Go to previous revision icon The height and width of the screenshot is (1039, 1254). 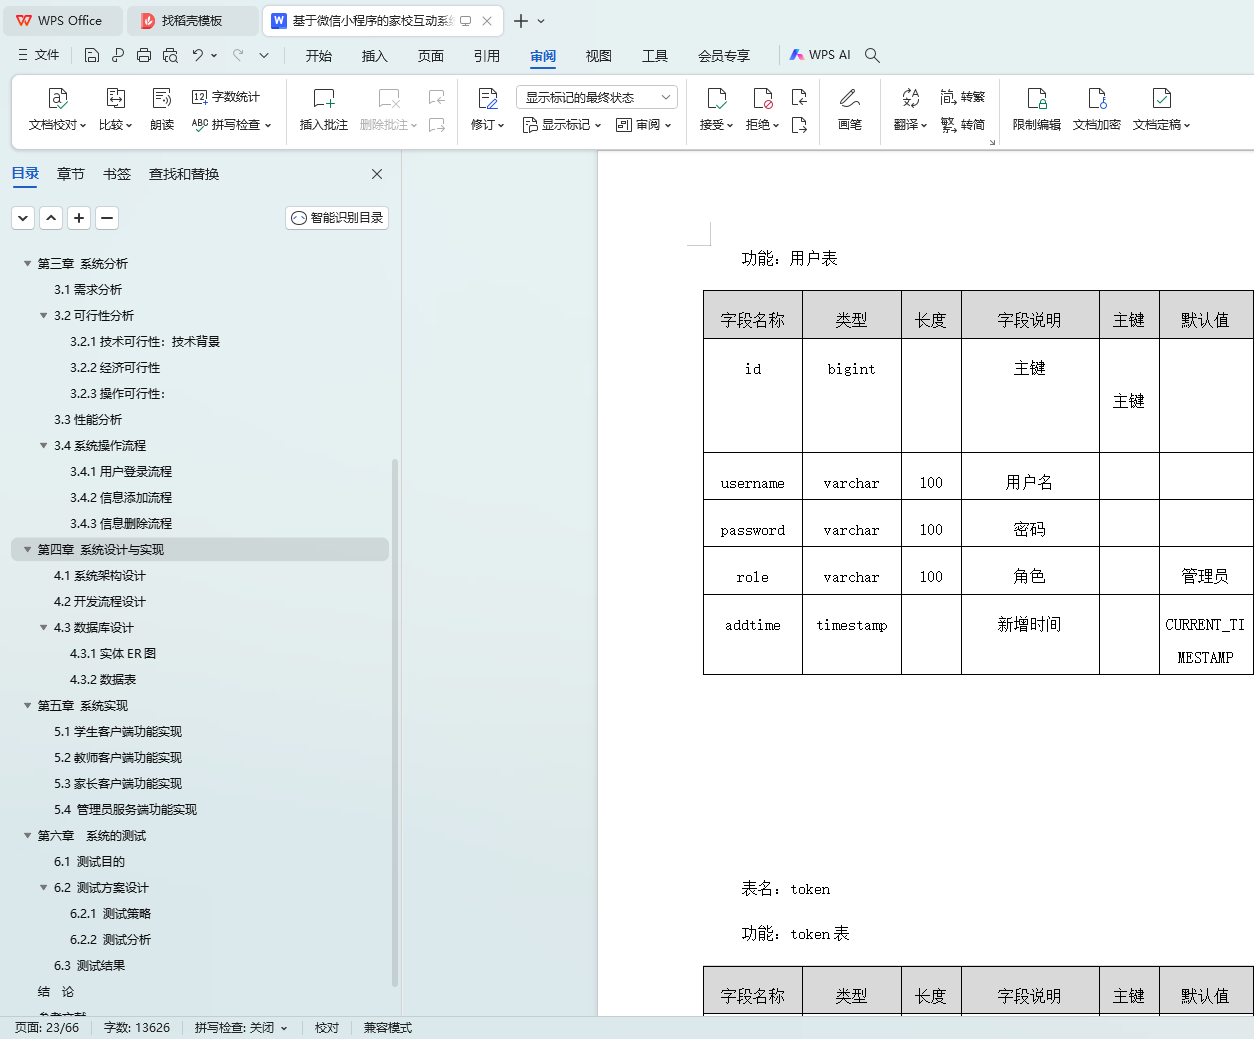[799, 97]
